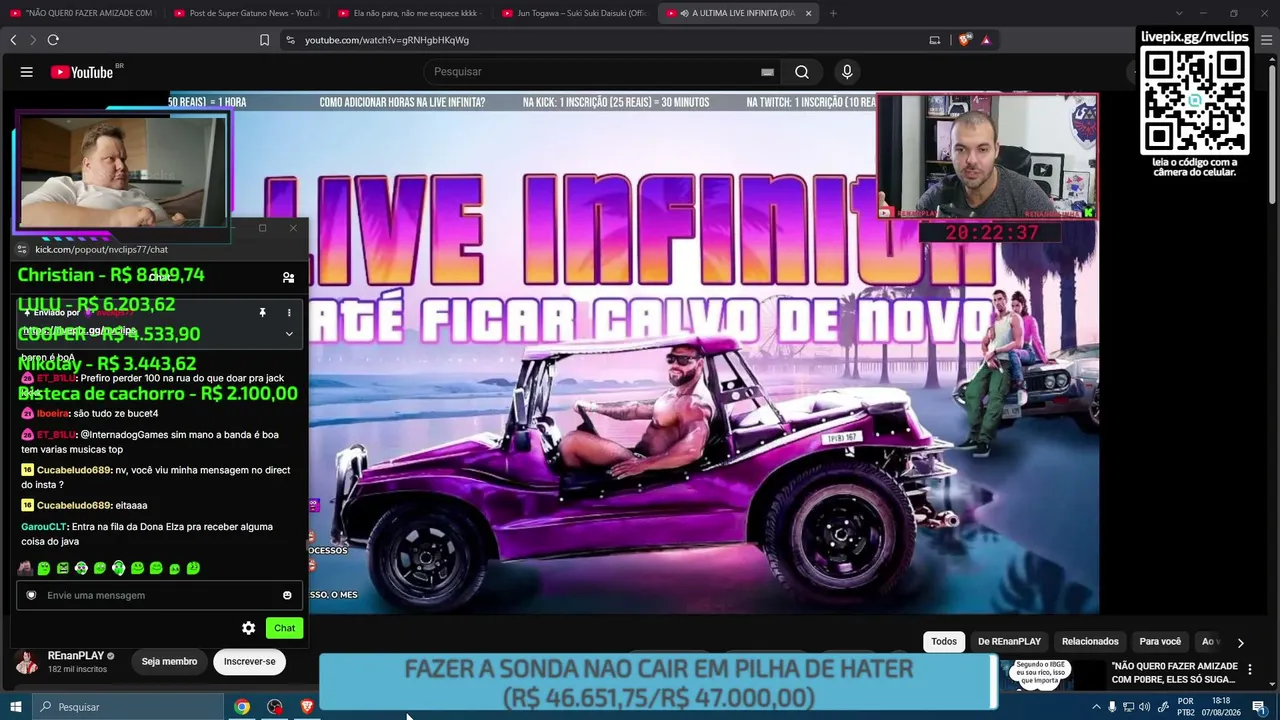This screenshot has height=720, width=1280.
Task: Select the 'De REnanPLAY' filter chip
Action: coord(1009,642)
